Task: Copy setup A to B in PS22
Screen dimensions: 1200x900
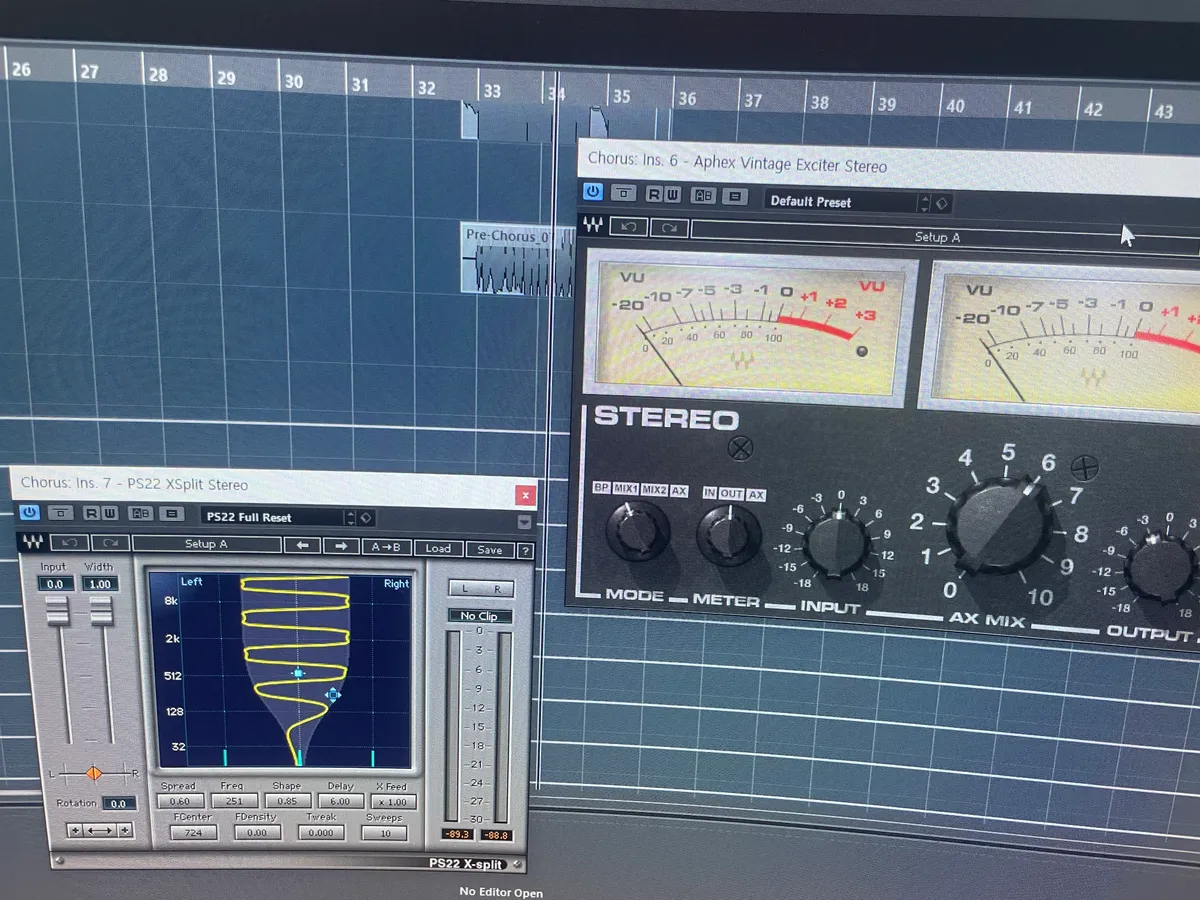Action: click(386, 547)
